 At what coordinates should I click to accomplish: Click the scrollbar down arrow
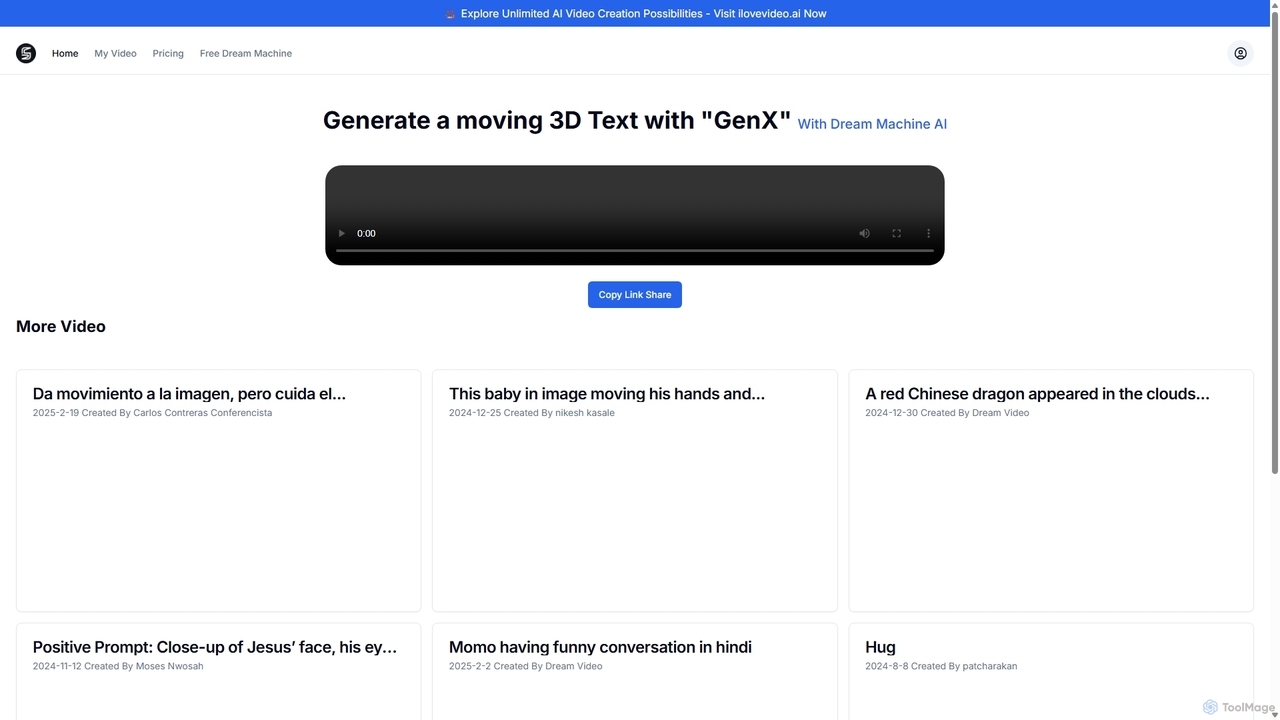click(x=1275, y=713)
